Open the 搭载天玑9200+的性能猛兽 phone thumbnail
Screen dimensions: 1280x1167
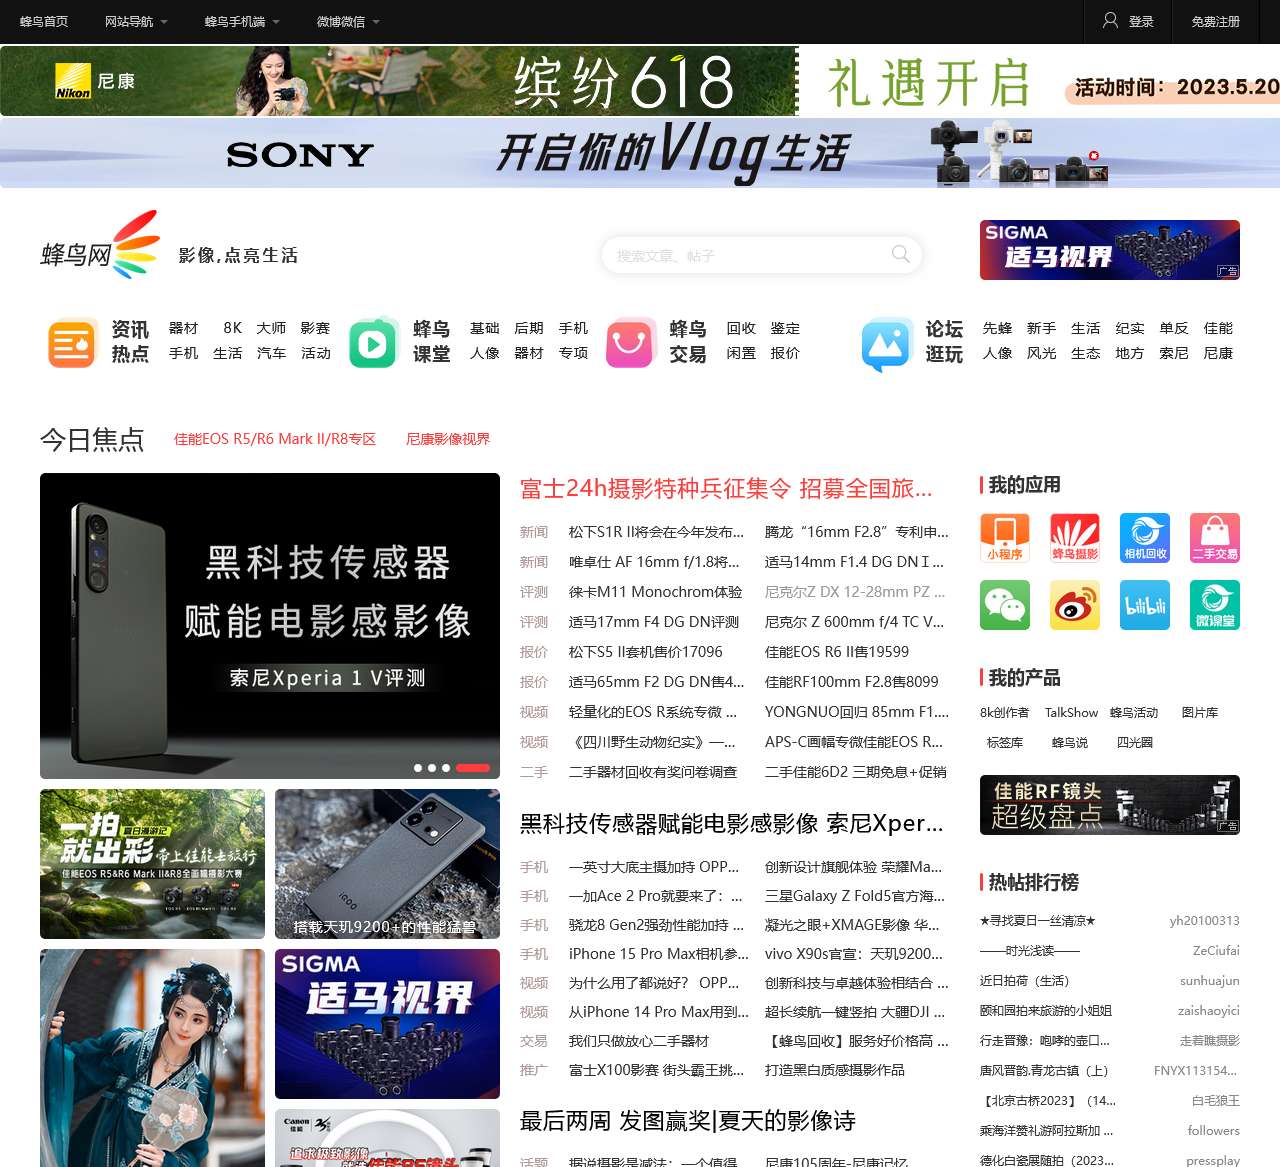[x=387, y=864]
